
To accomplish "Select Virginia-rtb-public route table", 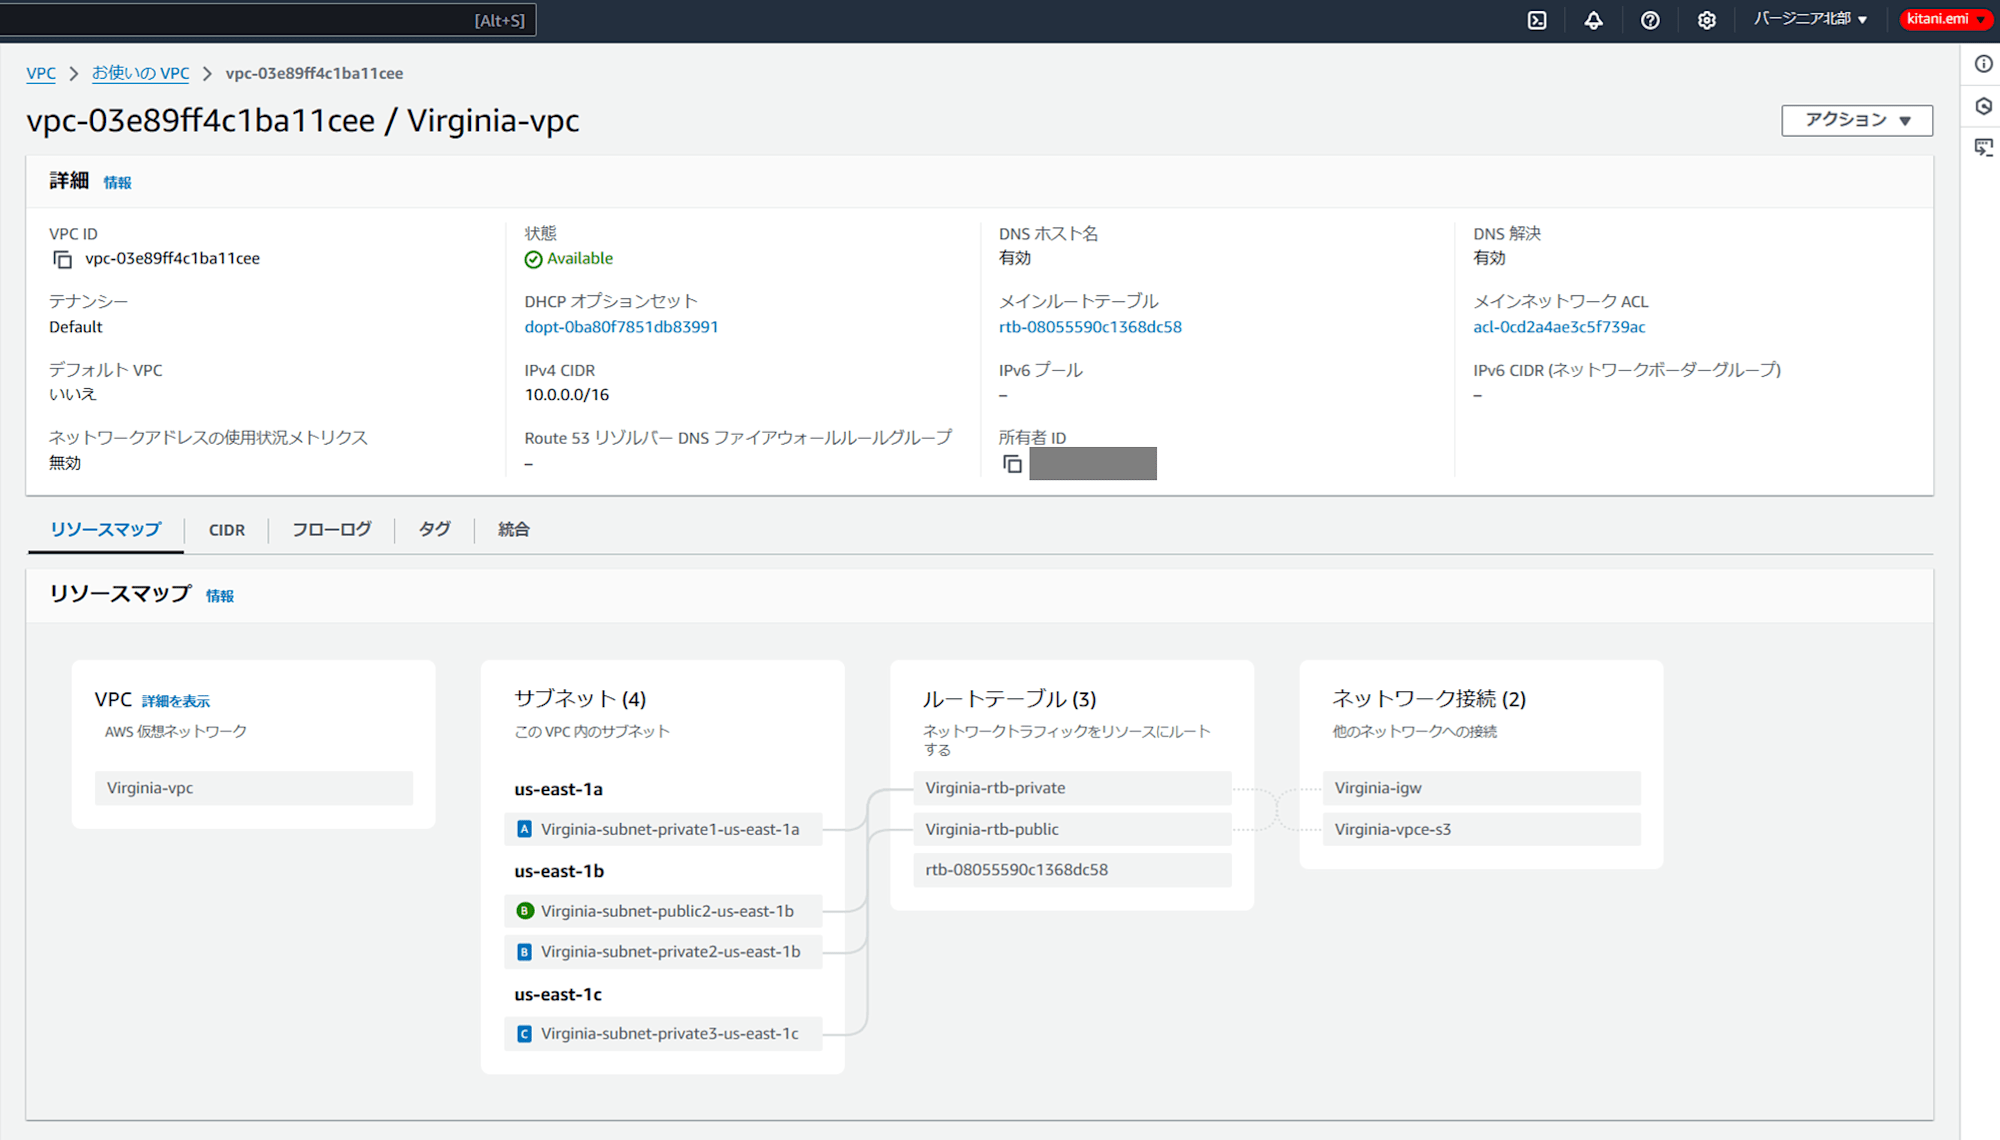I will (x=1072, y=829).
